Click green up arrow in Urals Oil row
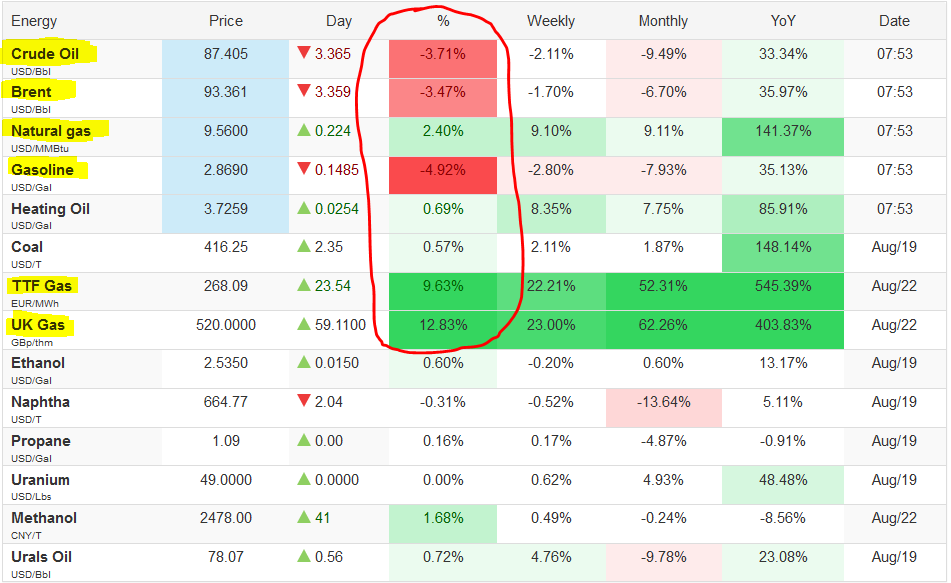This screenshot has height=583, width=951. [304, 556]
